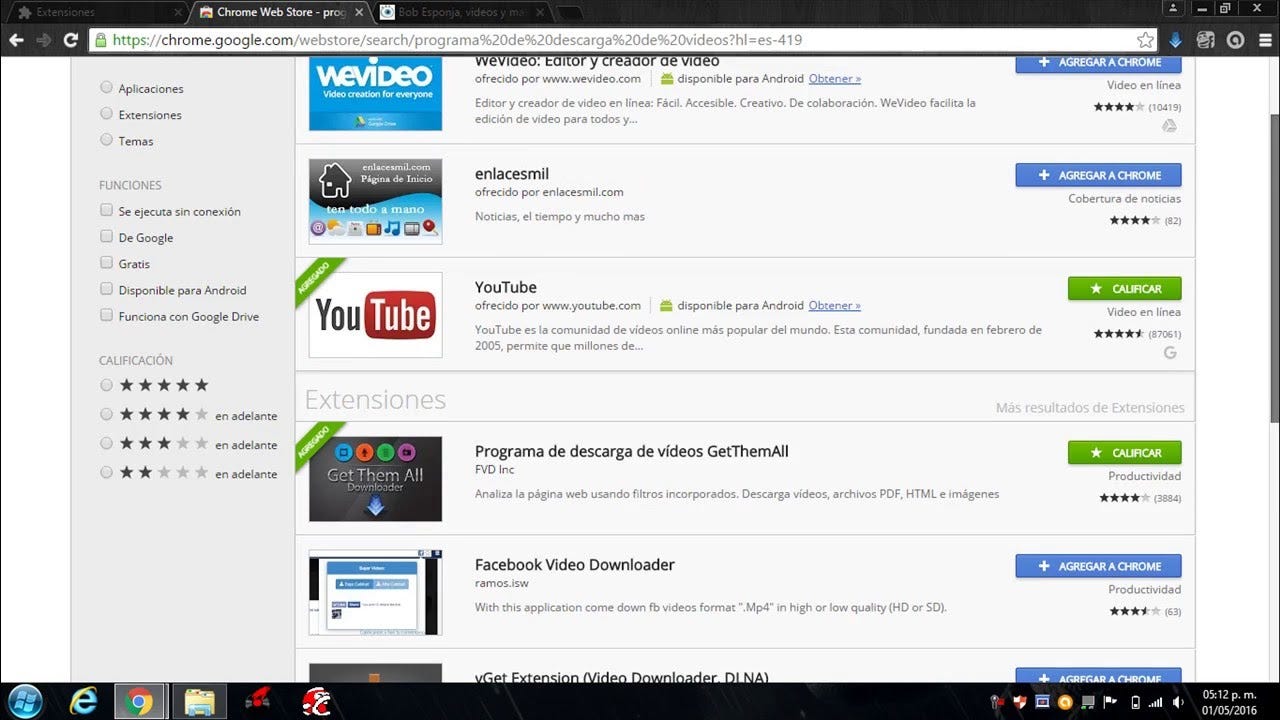Click 'Obtener »' link in YouTube row

pyautogui.click(x=835, y=305)
